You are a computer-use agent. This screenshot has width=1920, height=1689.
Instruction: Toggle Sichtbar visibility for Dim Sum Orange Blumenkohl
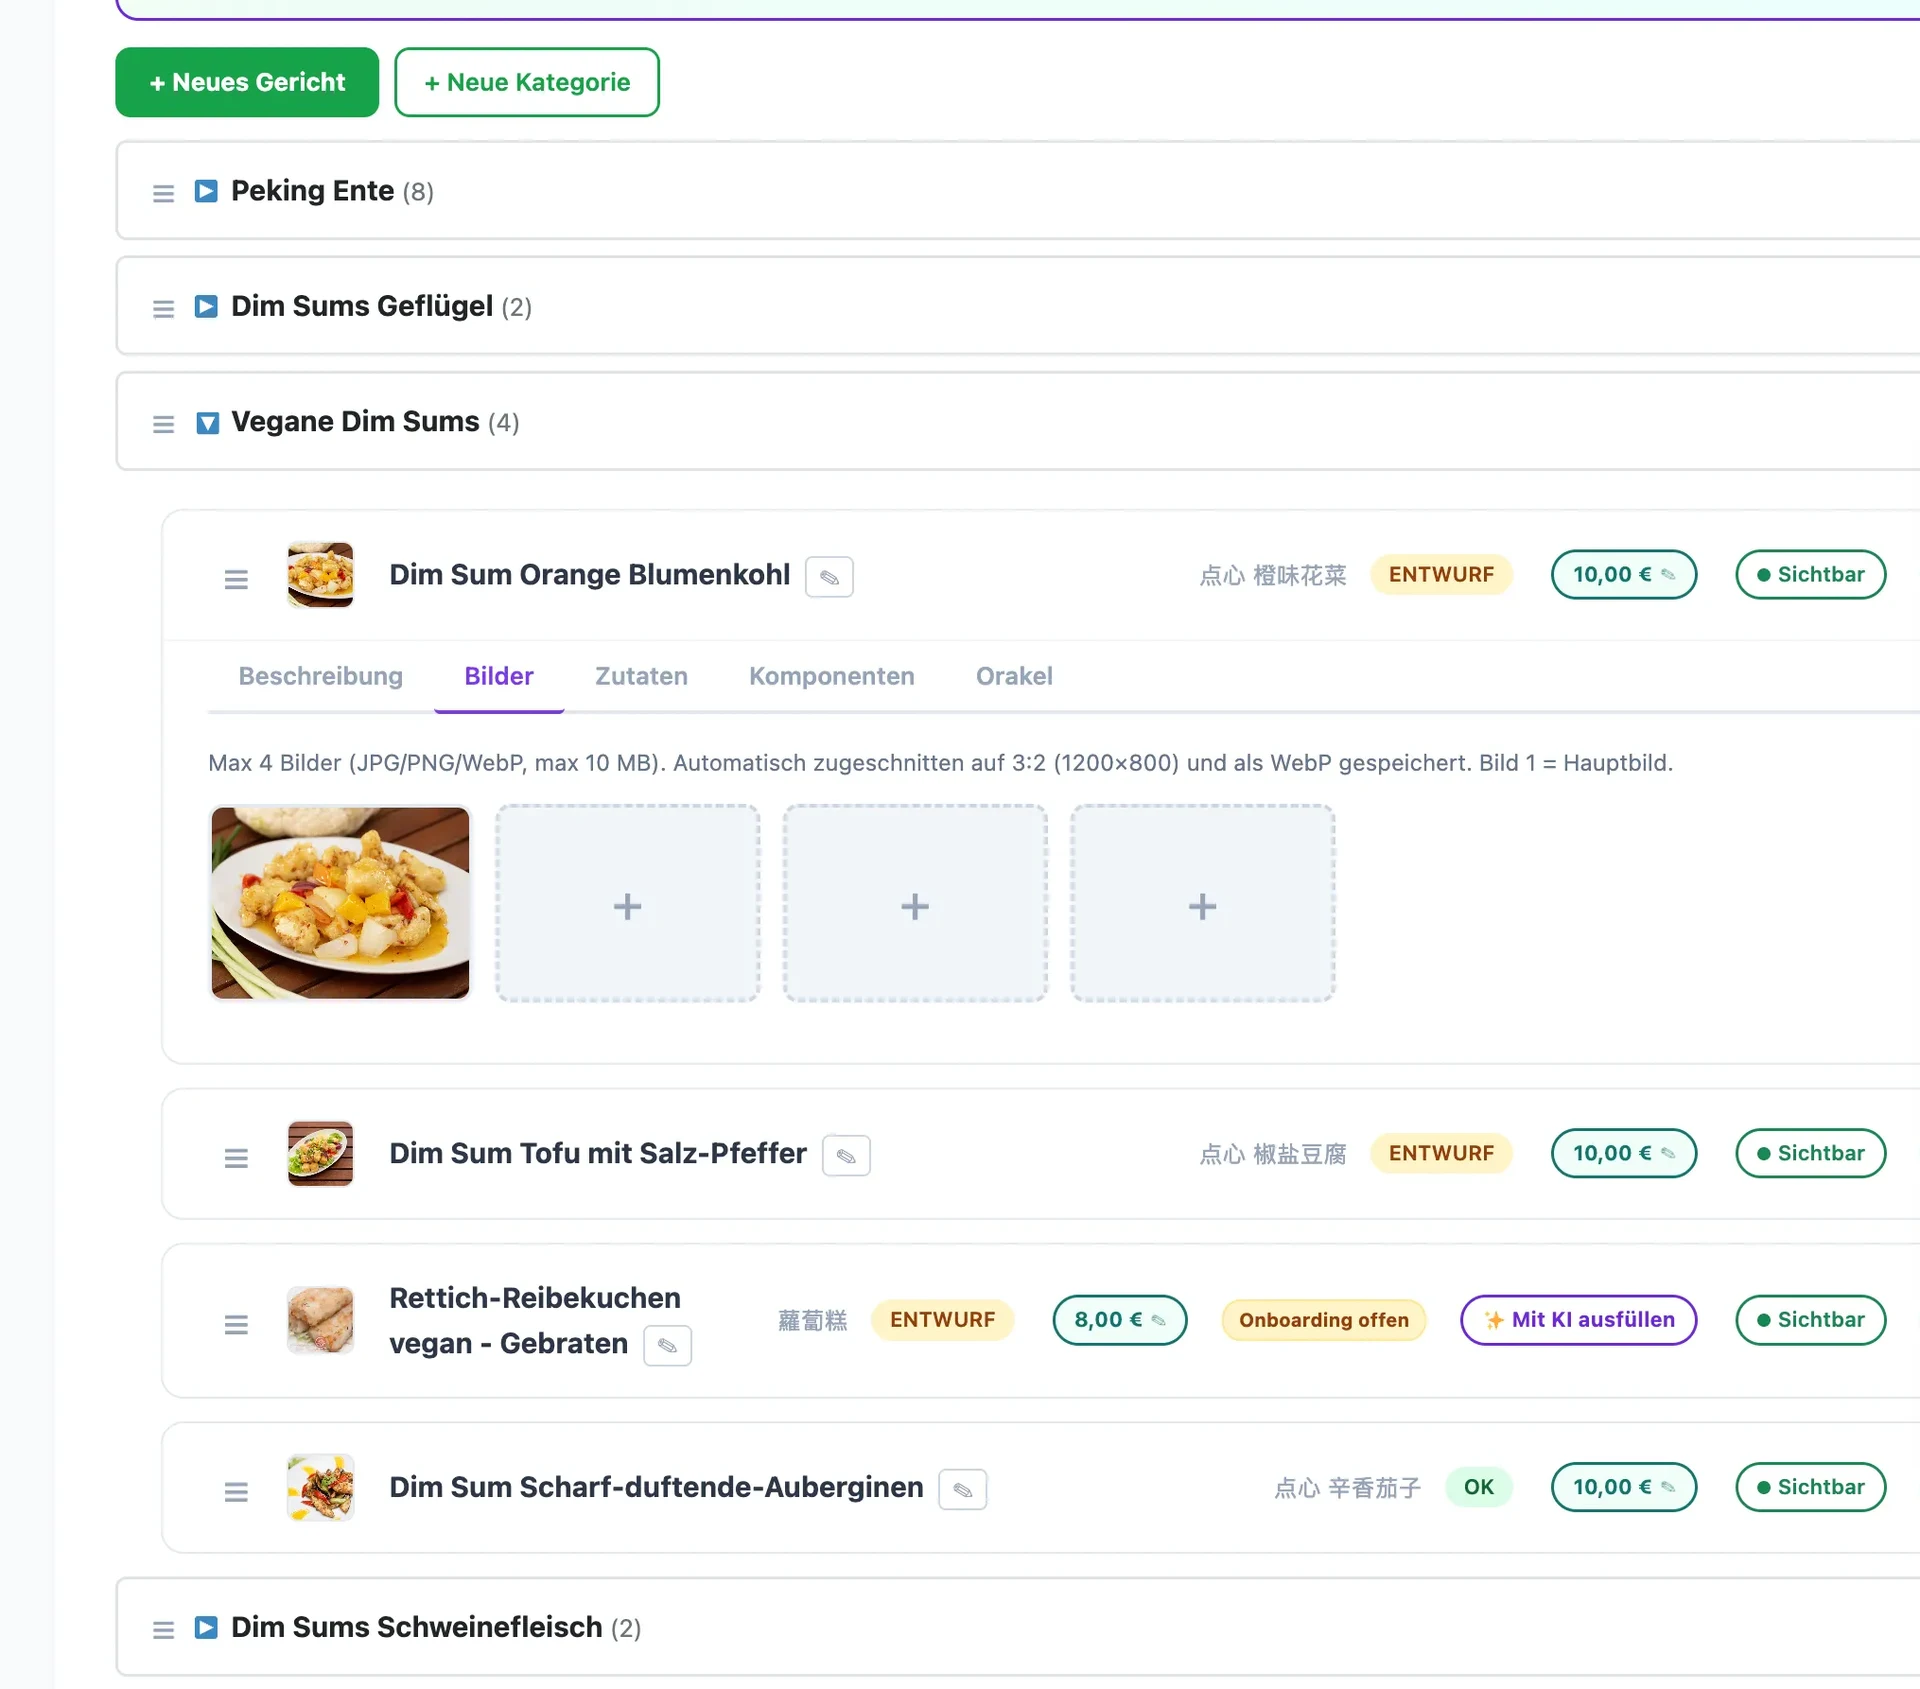pyautogui.click(x=1810, y=575)
